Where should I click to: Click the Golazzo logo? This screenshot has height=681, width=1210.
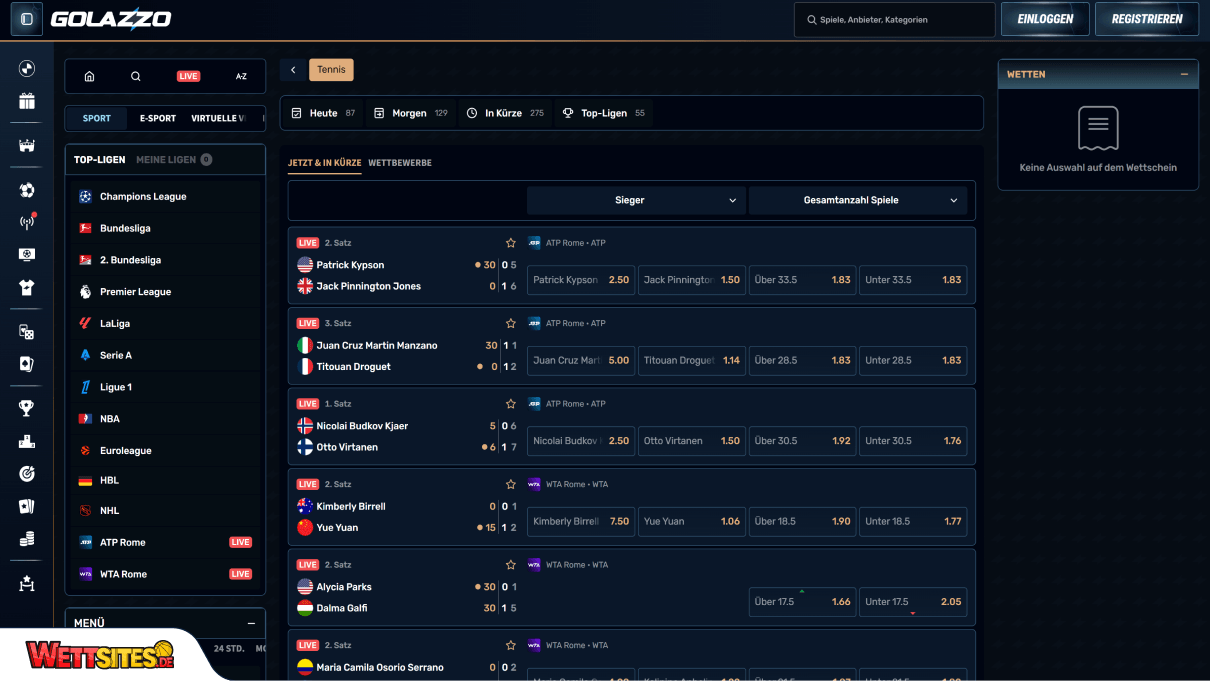[111, 19]
